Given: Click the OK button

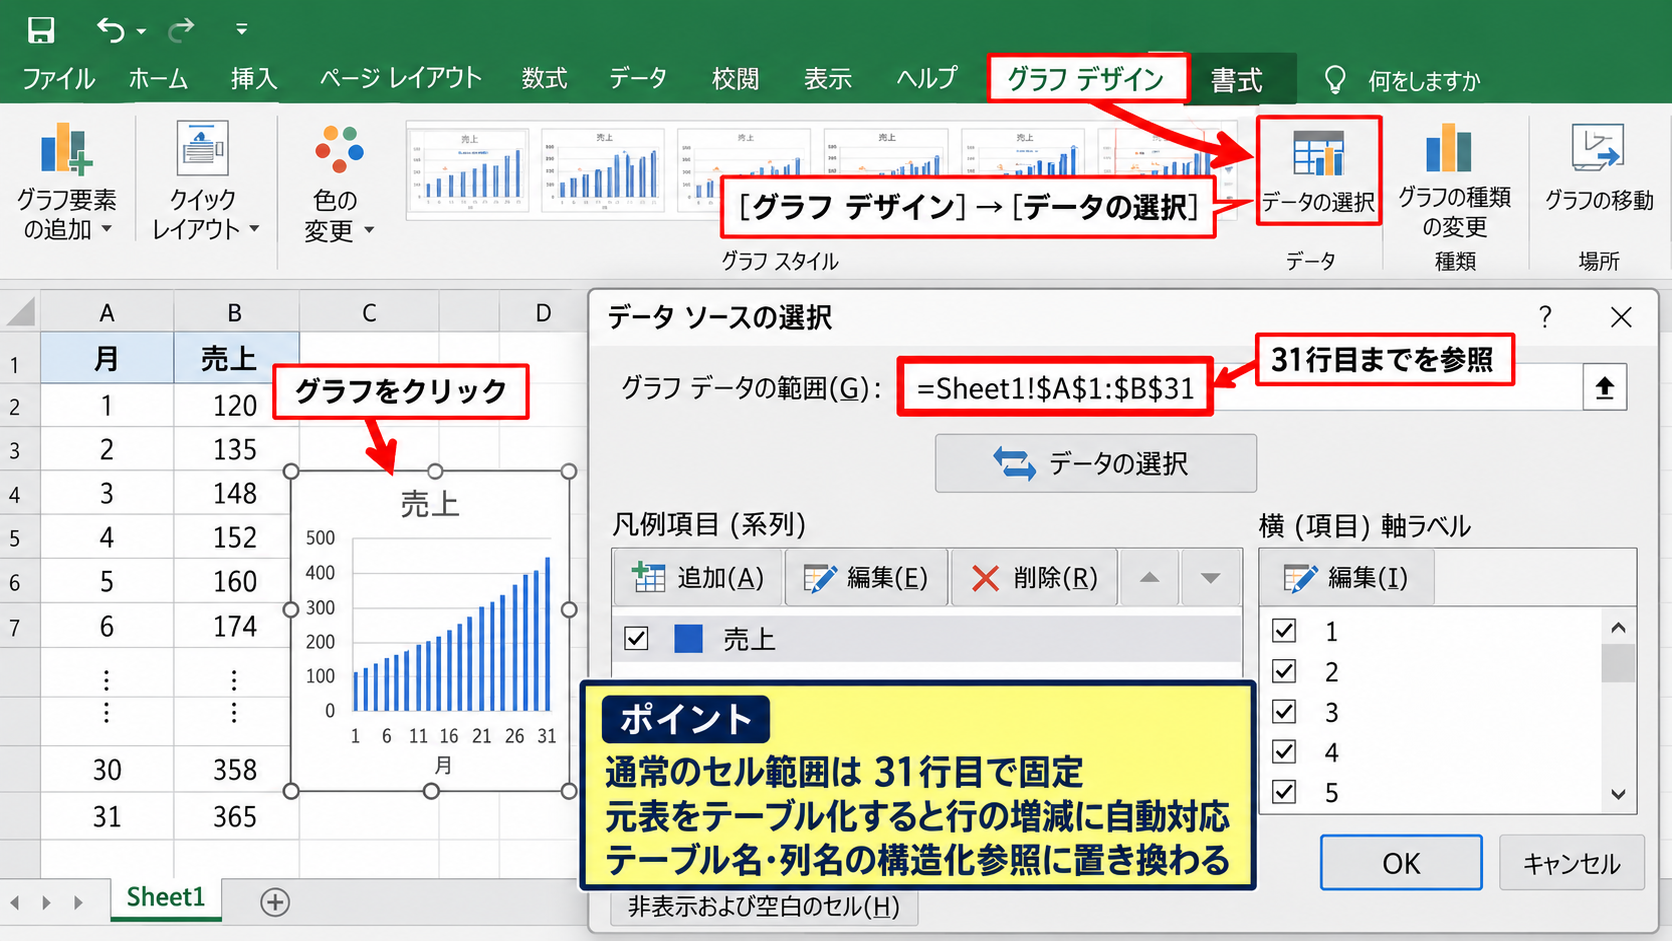Looking at the screenshot, I should coord(1401,862).
